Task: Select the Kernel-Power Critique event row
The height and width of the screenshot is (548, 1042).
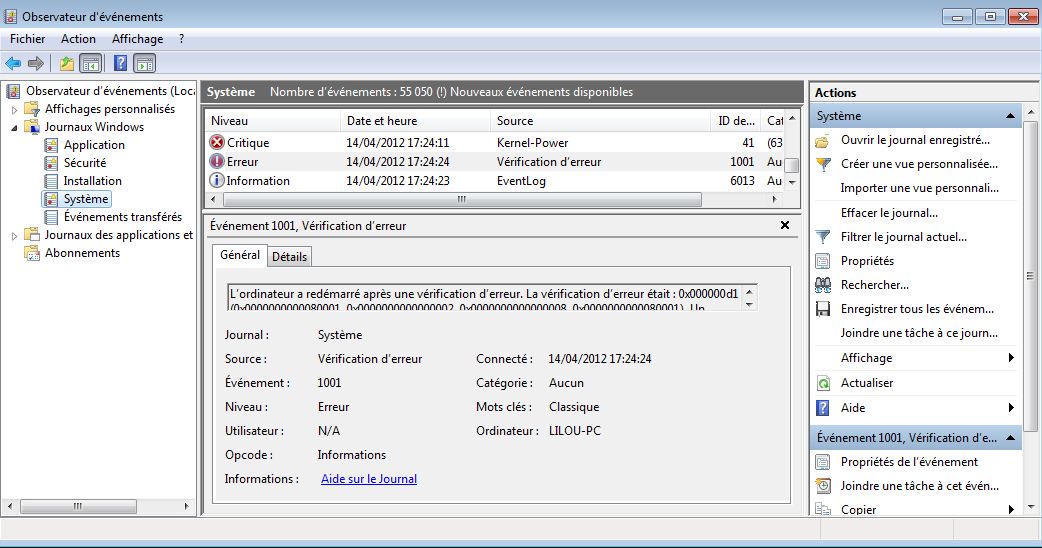Action: pyautogui.click(x=495, y=143)
